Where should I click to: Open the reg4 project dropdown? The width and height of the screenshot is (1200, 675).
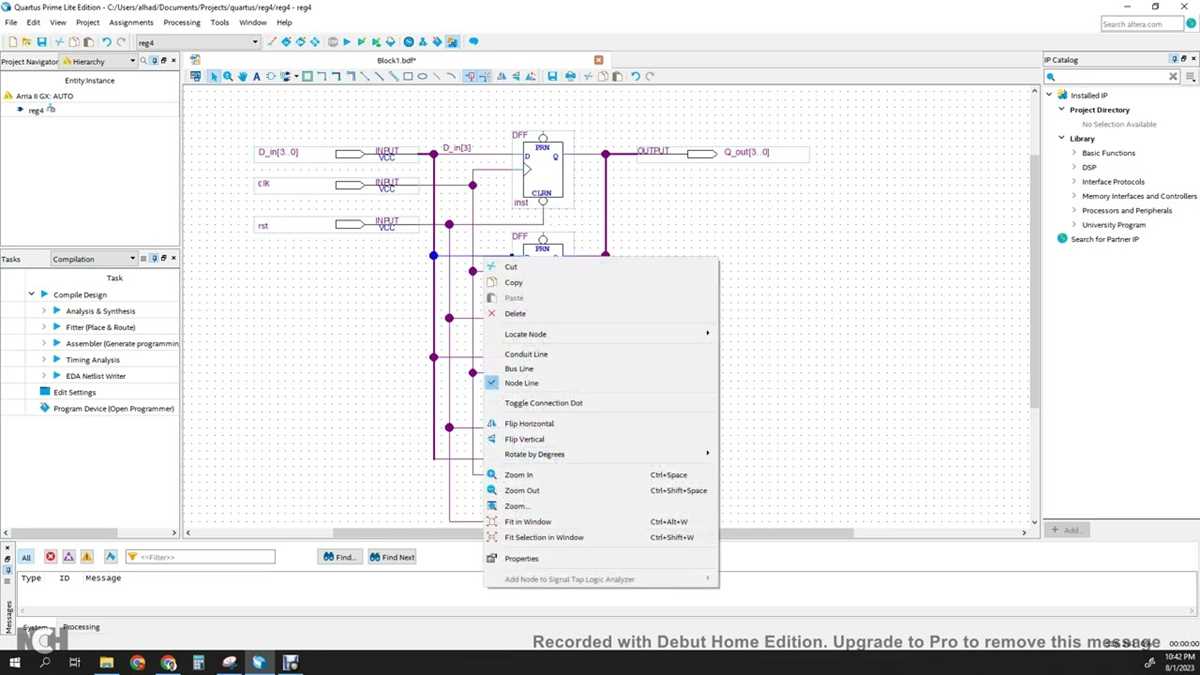(x=255, y=42)
